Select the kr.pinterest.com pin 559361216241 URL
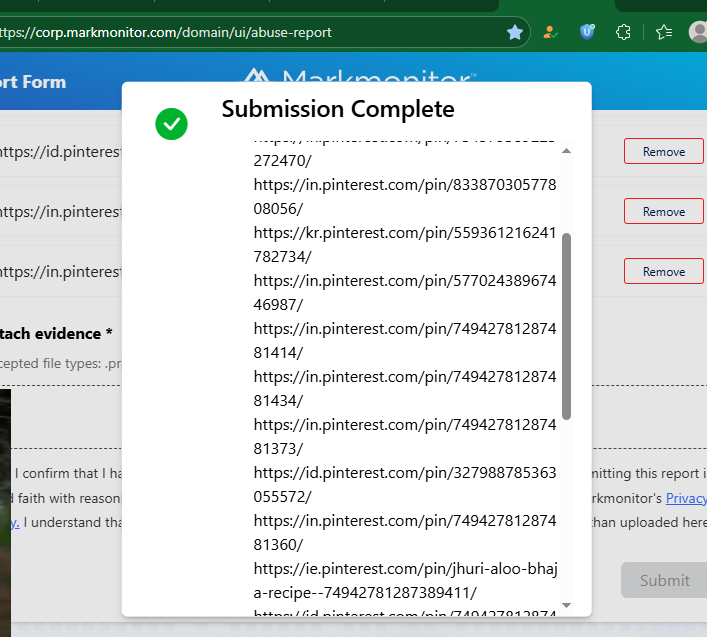Screen dimensions: 707x637 (404, 245)
